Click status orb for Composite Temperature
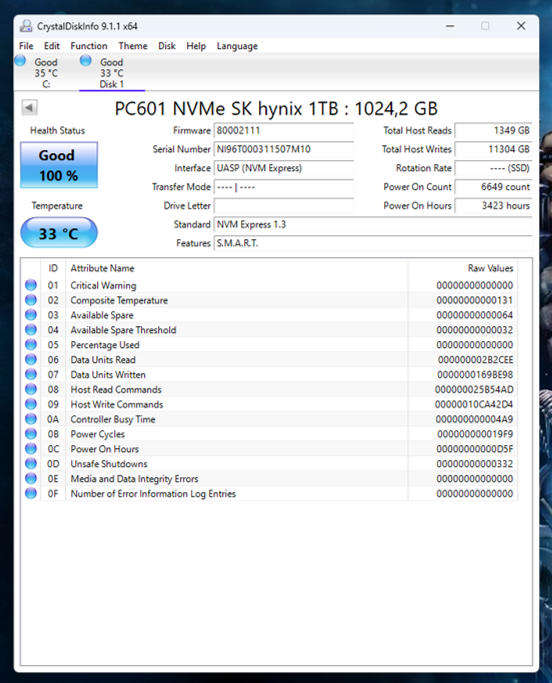Image resolution: width=552 pixels, height=683 pixels. [x=31, y=300]
